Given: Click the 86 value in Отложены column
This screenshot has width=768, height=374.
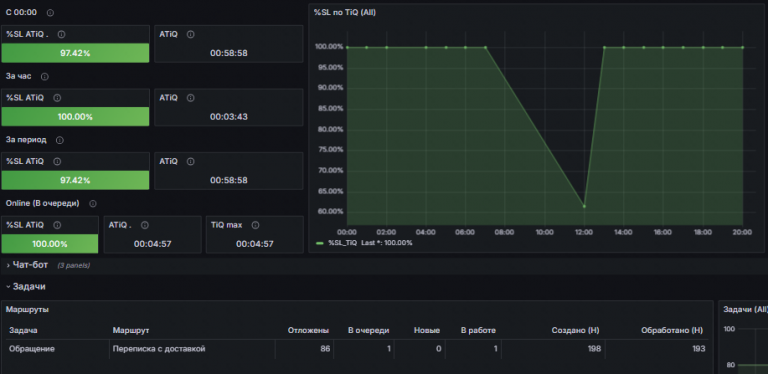Looking at the screenshot, I should (x=325, y=349).
